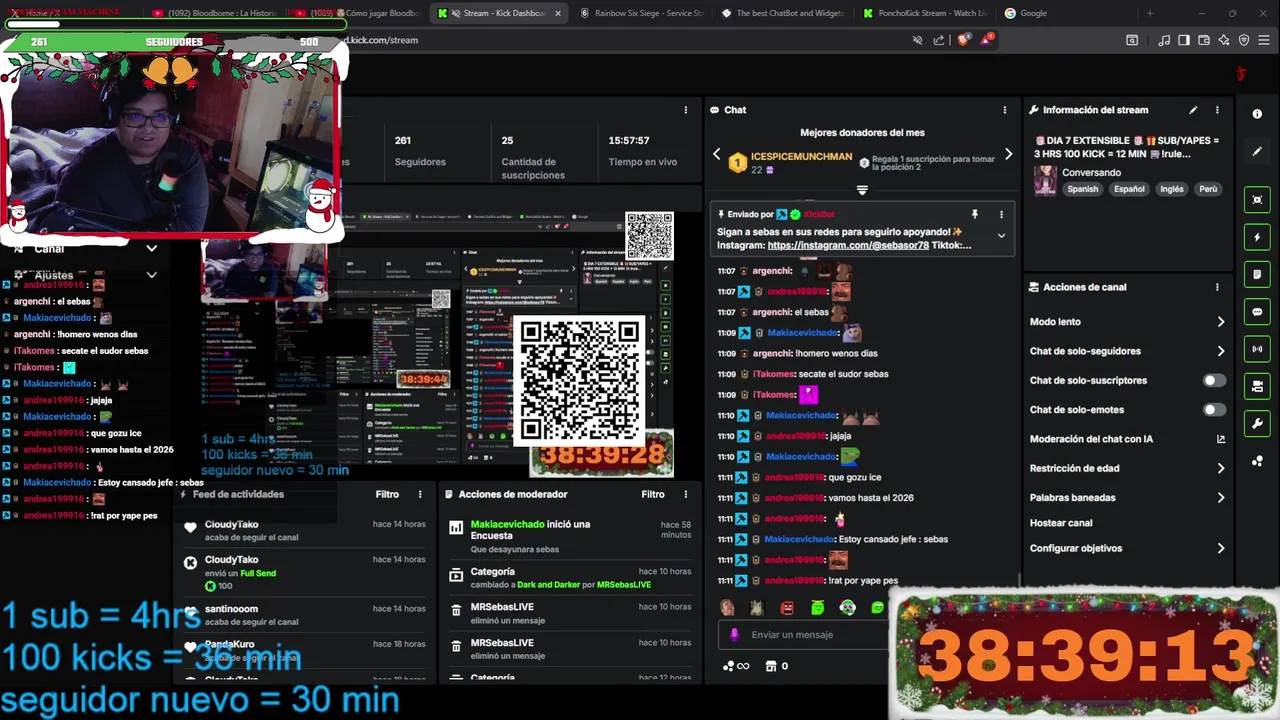Click the three-circles icon in right sidebar
The width and height of the screenshot is (1280, 720).
click(x=1257, y=461)
